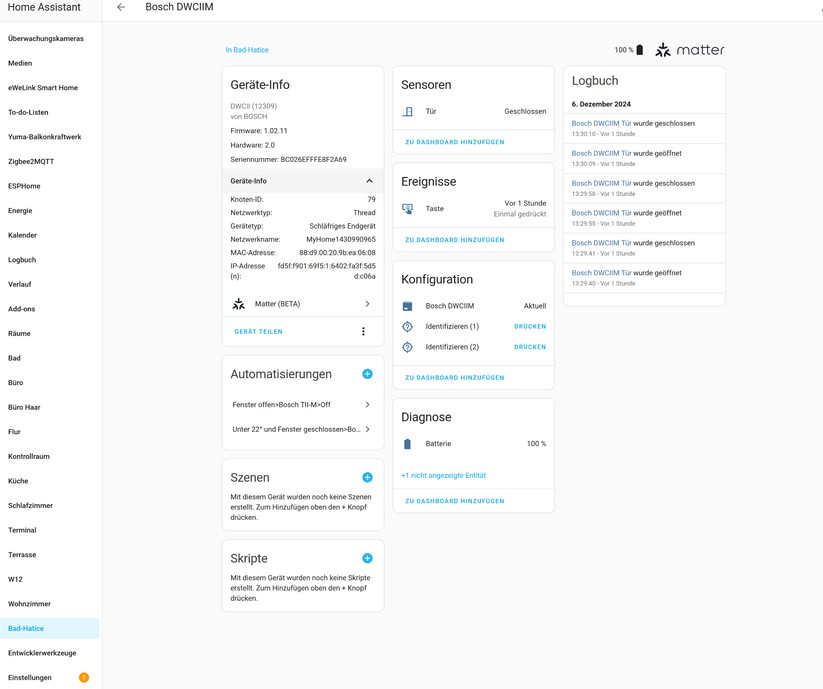Collapse the Geräte-Info section

(x=368, y=180)
